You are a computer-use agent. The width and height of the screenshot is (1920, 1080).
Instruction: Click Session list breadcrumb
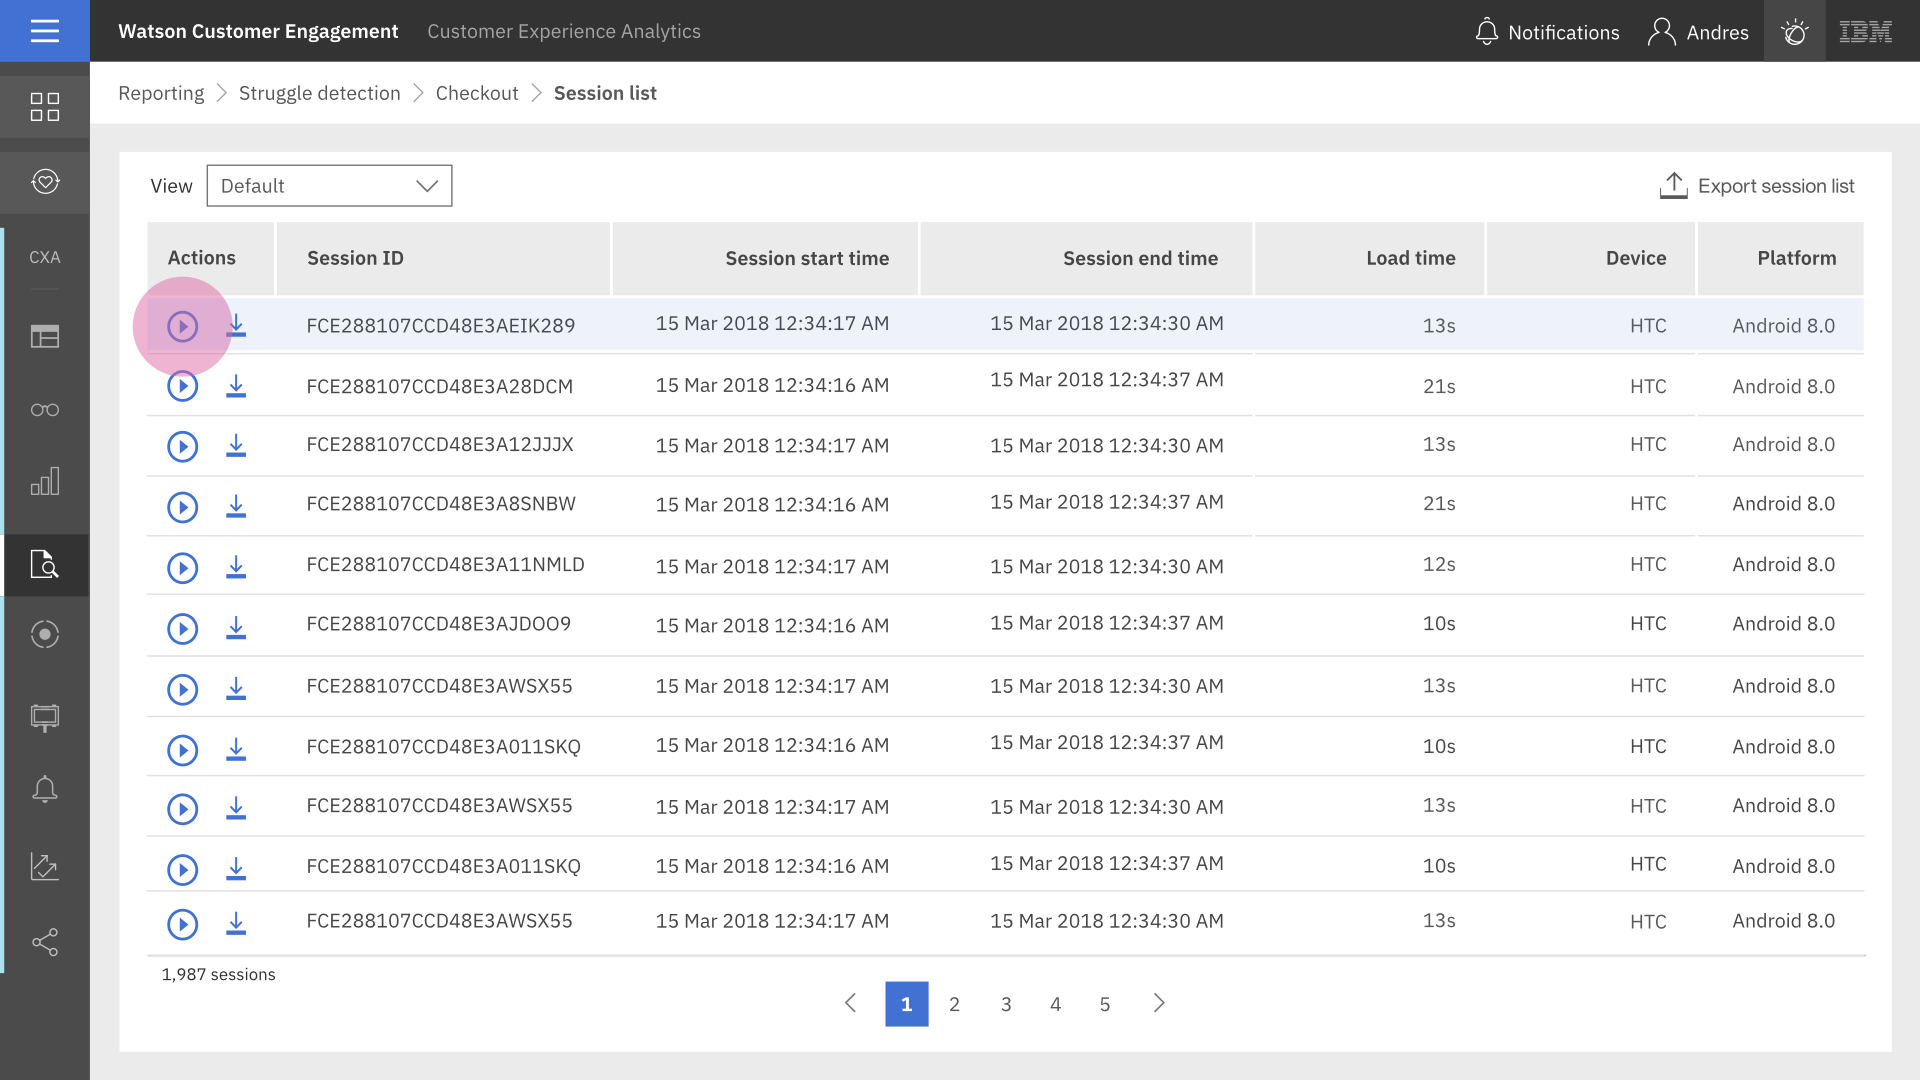coord(605,93)
